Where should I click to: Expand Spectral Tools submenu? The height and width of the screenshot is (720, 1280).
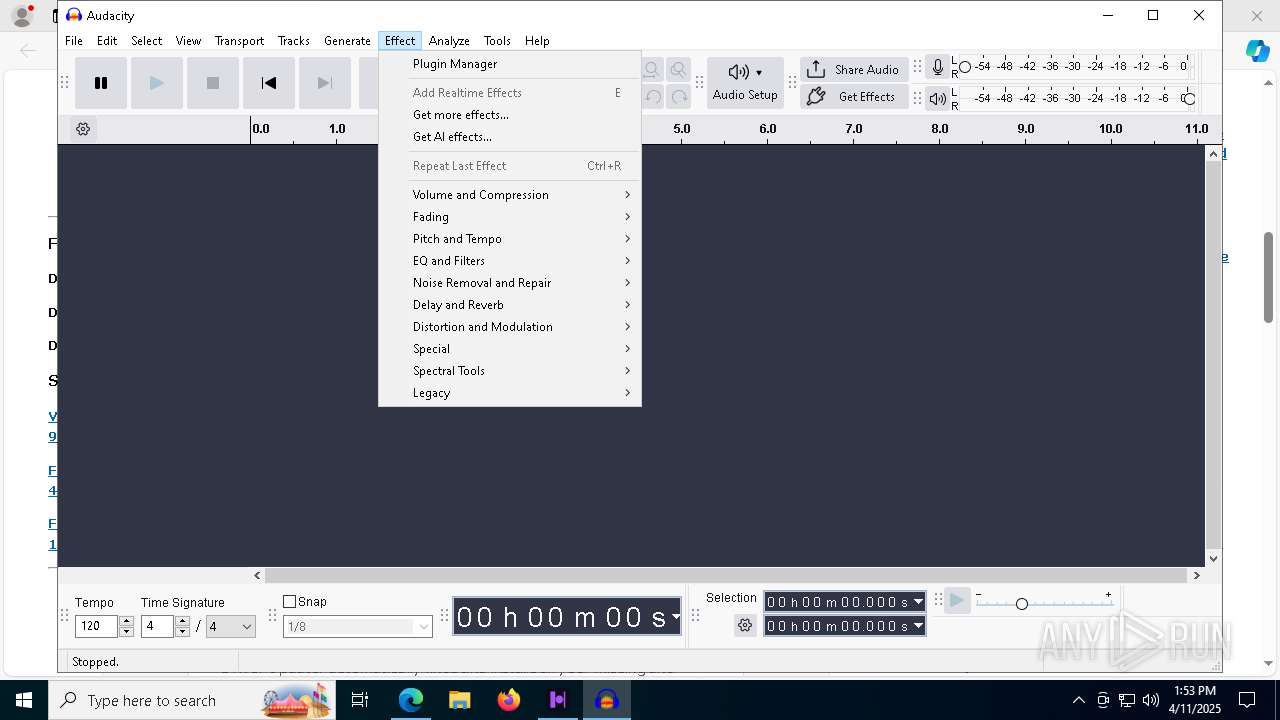(x=510, y=371)
